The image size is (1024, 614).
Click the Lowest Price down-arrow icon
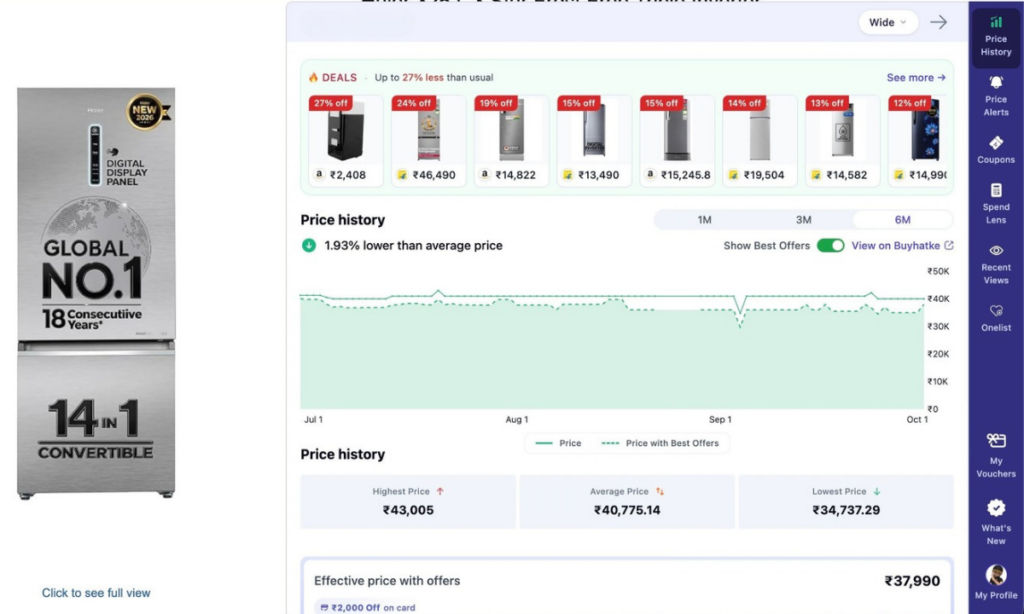[876, 491]
